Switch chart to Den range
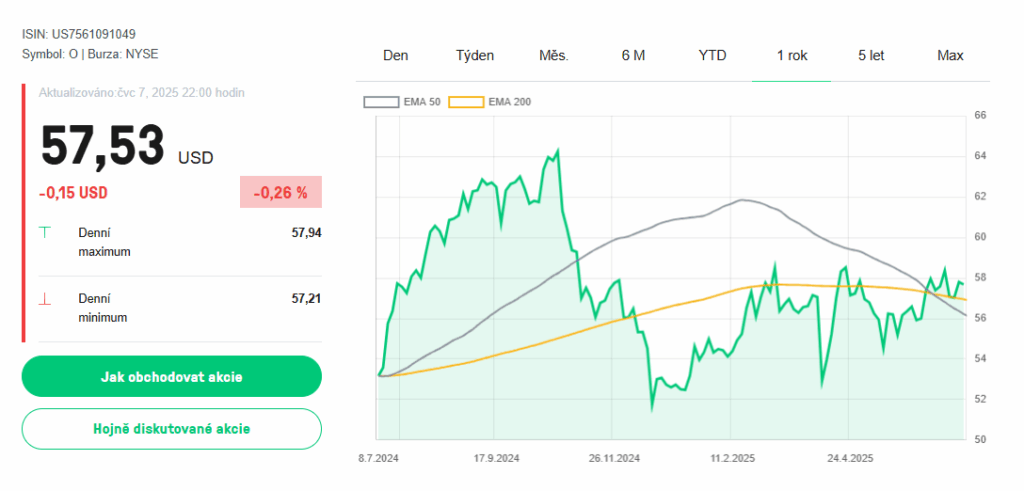 395,55
